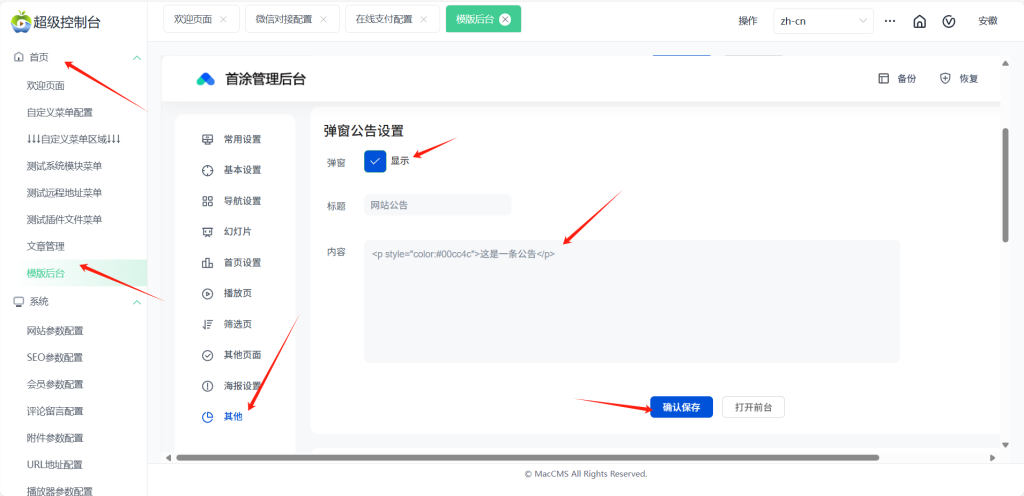Close the 在线支付配置 tab

[423, 20]
